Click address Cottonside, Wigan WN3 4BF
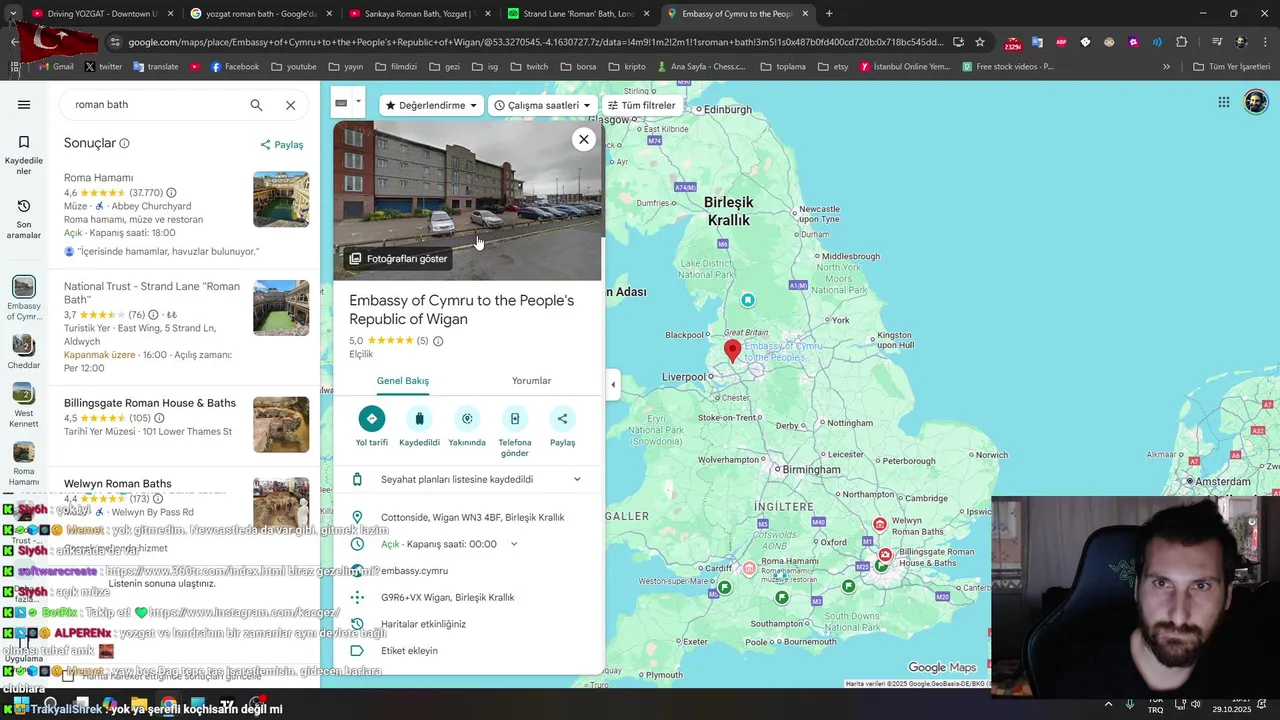Screen dimensions: 1280x720 click(x=473, y=518)
